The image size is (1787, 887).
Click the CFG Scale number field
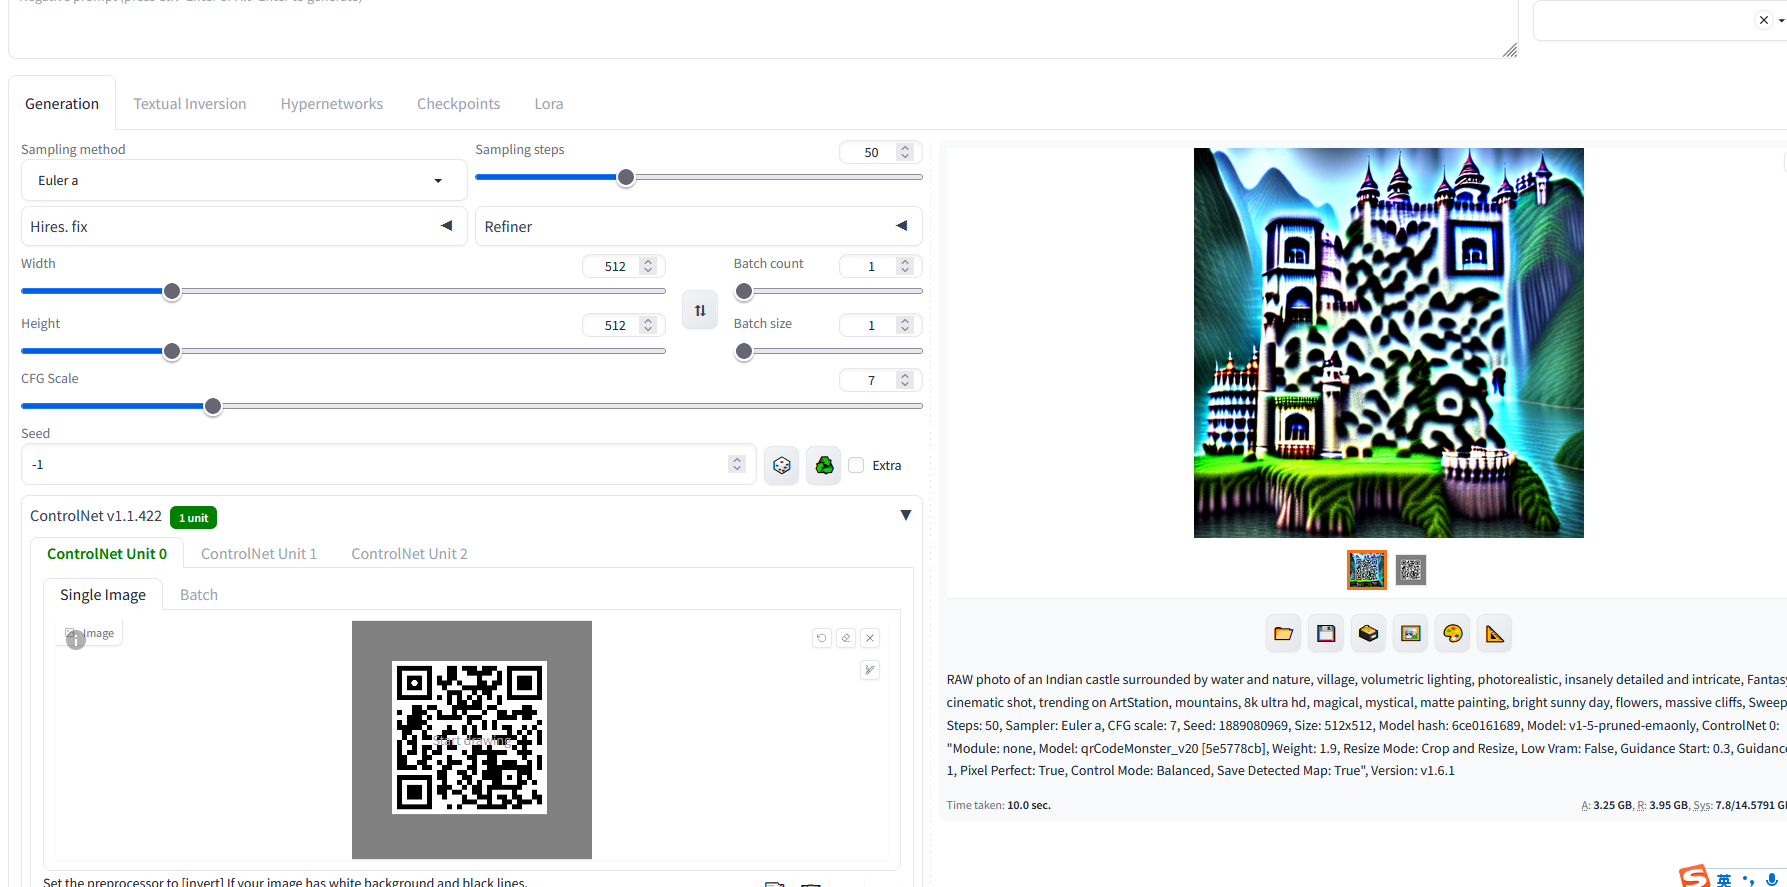point(879,380)
